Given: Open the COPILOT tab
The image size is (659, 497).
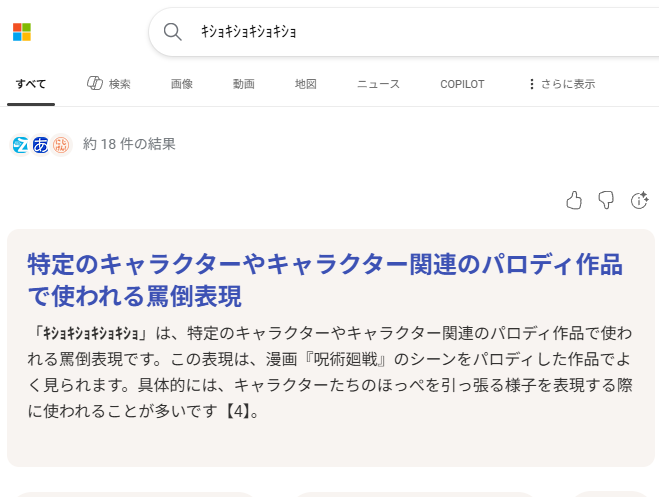Looking at the screenshot, I should click(462, 84).
